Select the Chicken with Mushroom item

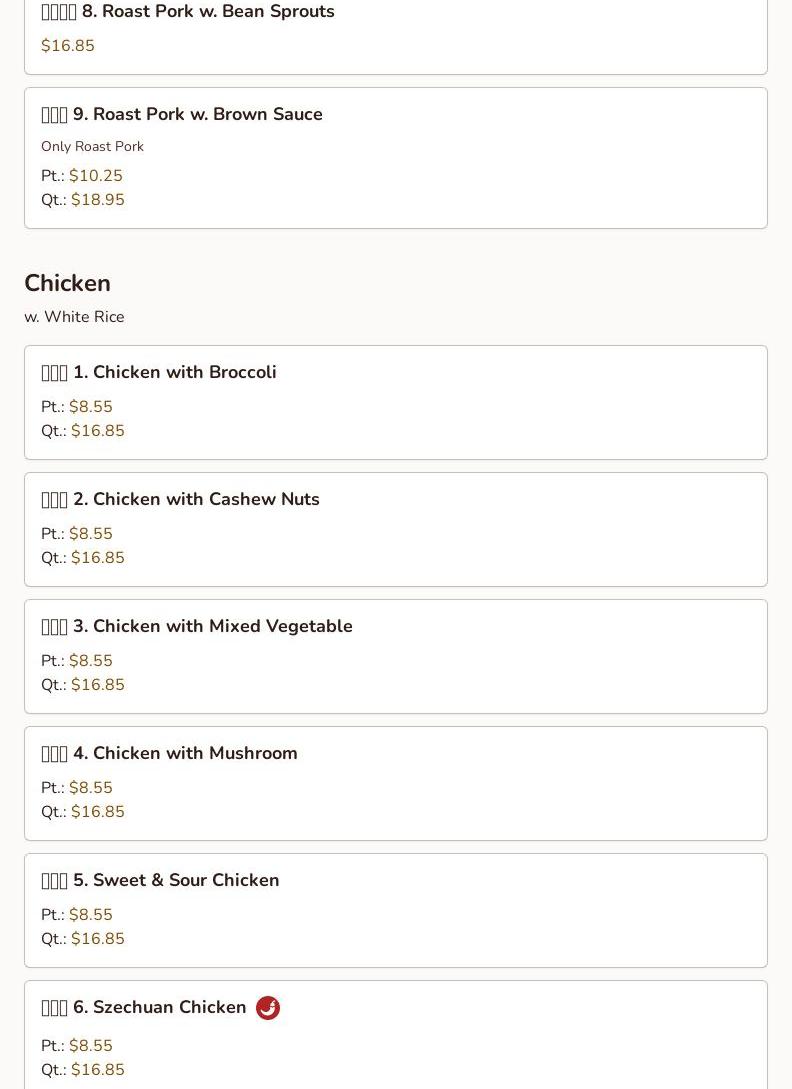pyautogui.click(x=169, y=754)
